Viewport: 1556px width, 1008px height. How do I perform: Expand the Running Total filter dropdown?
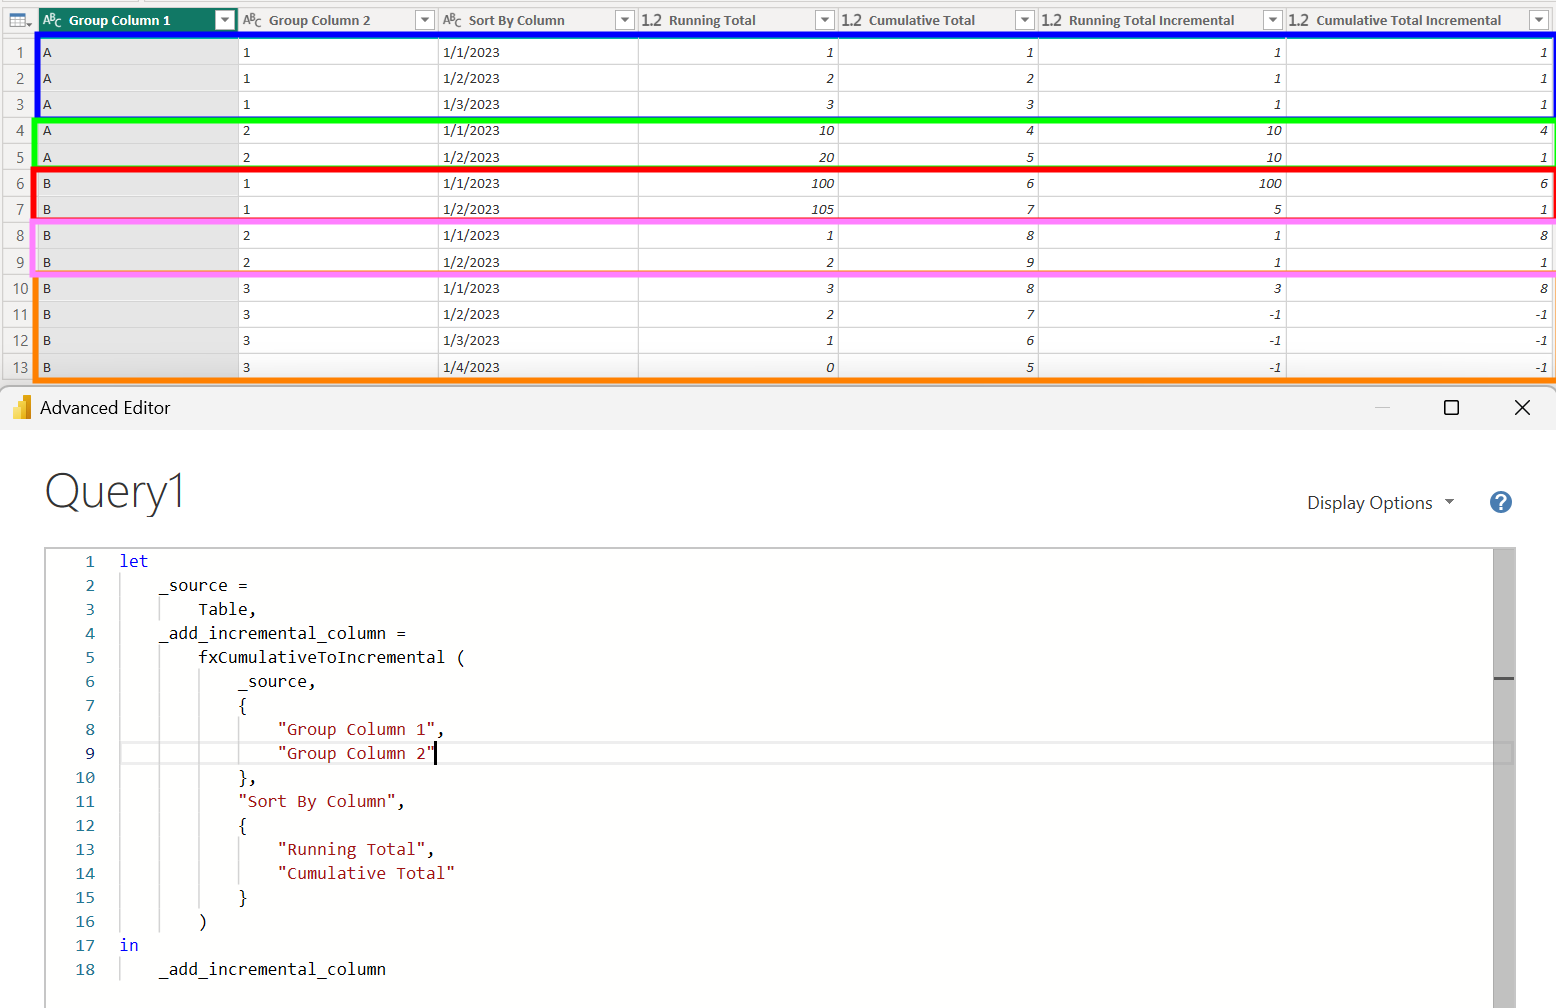click(825, 20)
